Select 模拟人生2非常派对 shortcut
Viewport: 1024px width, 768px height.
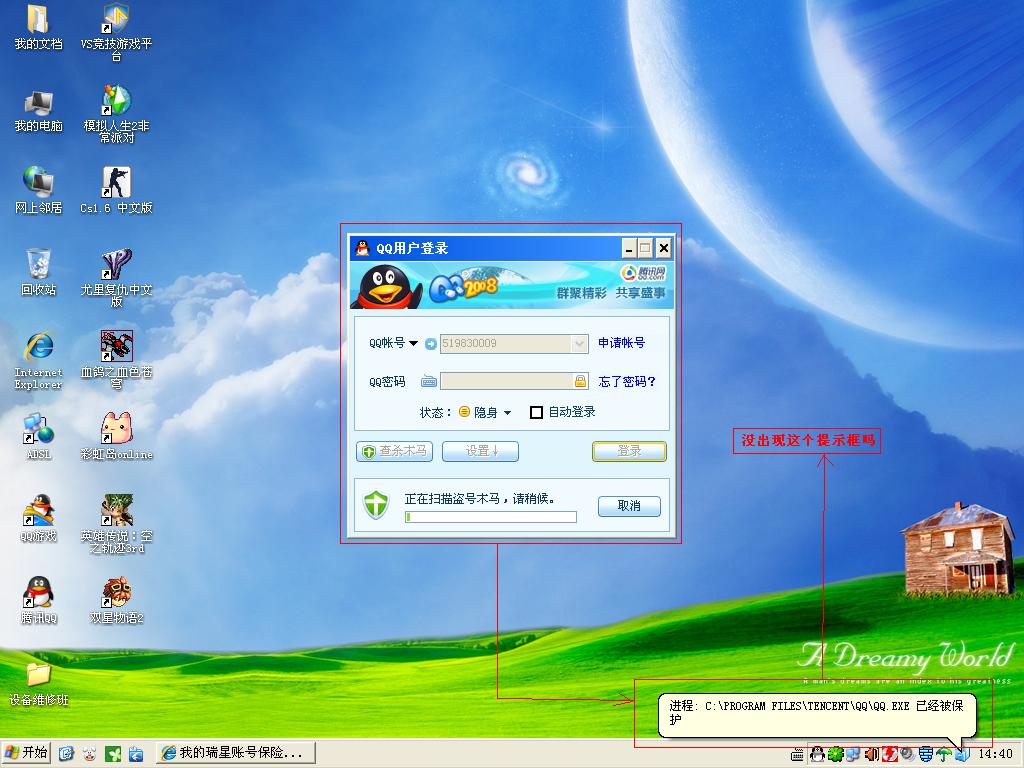pyautogui.click(x=116, y=114)
